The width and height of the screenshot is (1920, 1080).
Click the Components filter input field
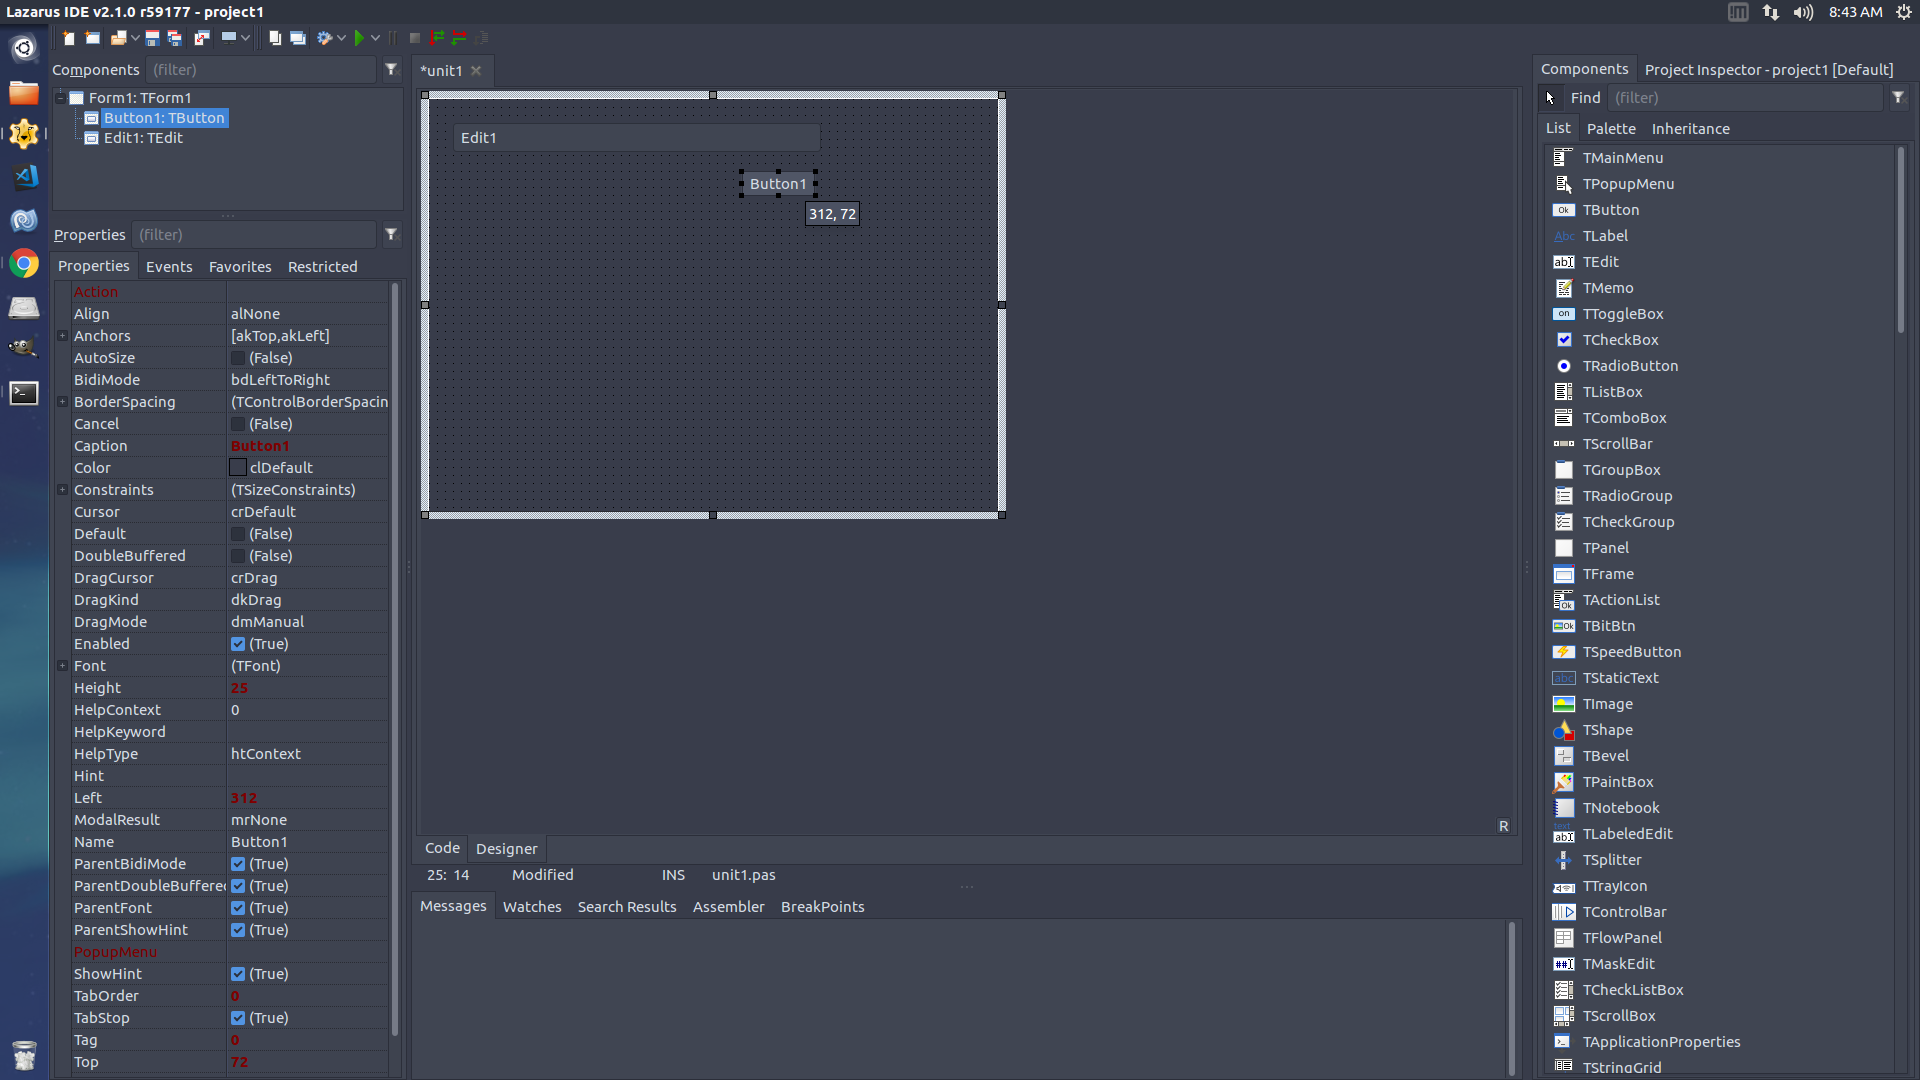(x=260, y=70)
